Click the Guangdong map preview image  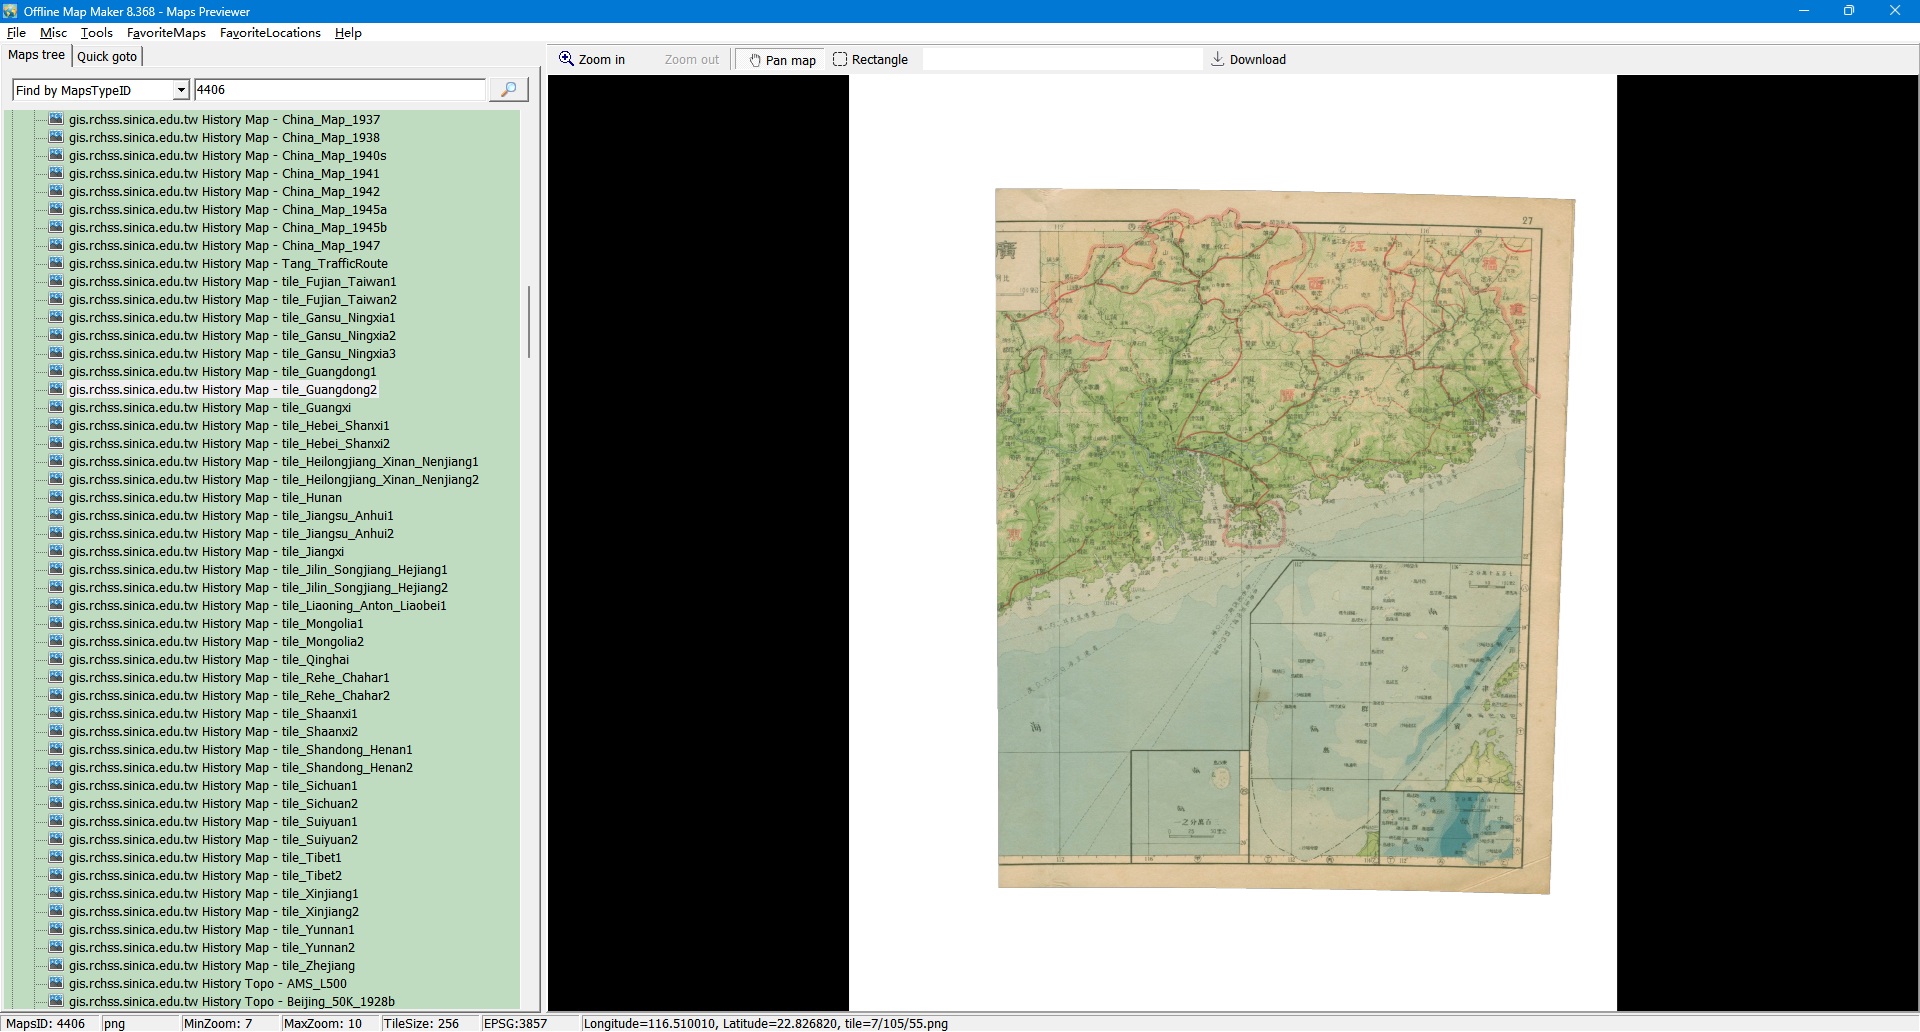point(1273,540)
